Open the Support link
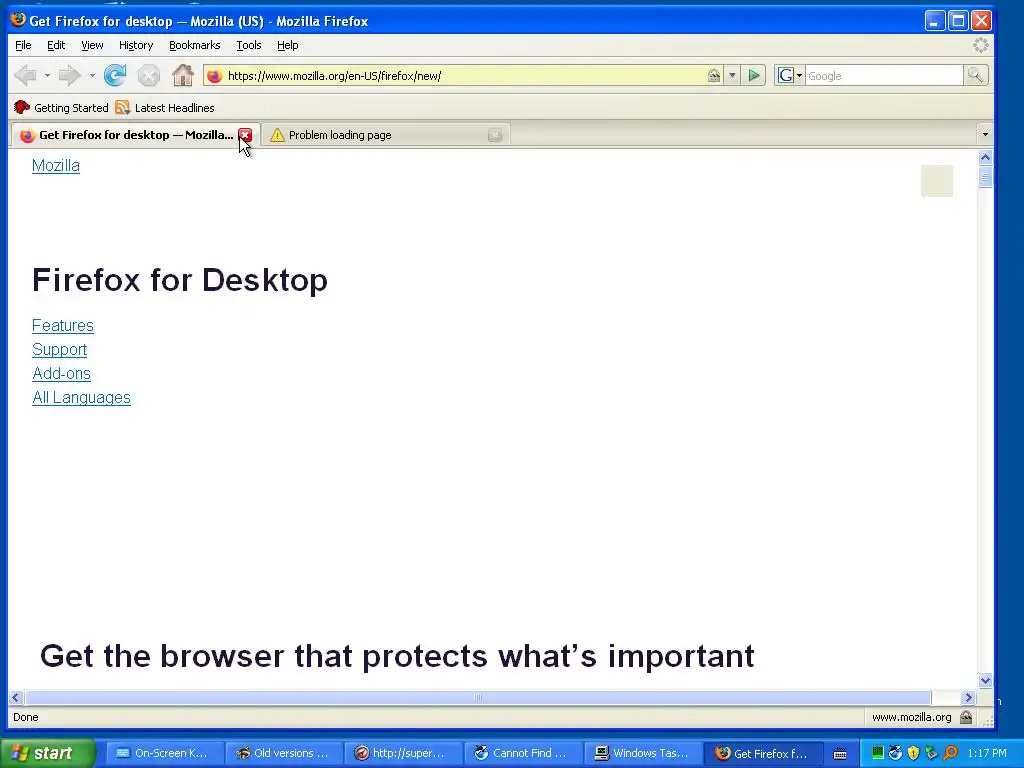The height and width of the screenshot is (768, 1024). point(59,349)
